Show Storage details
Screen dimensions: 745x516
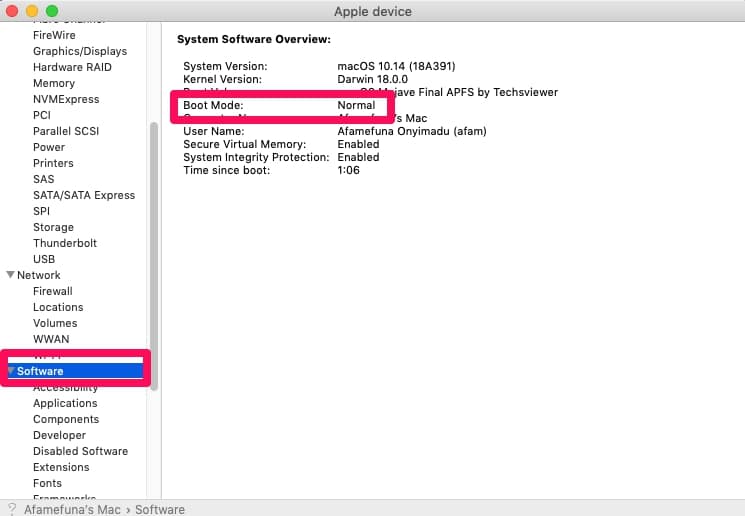click(53, 227)
